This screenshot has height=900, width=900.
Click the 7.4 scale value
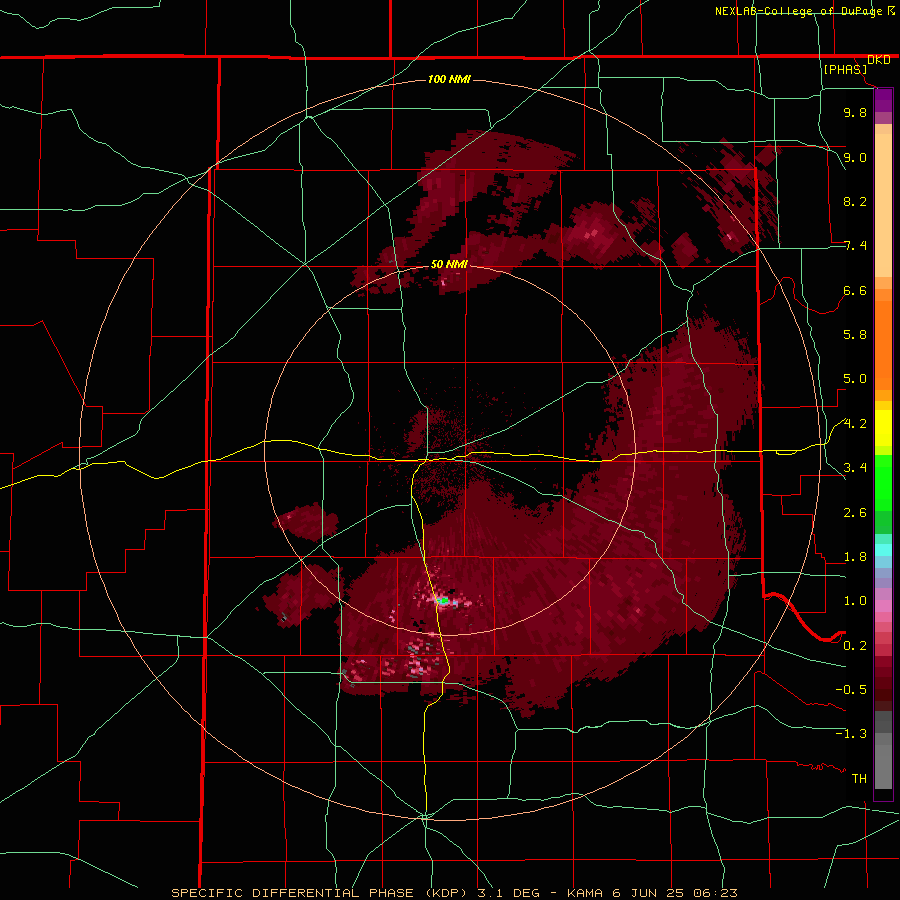[855, 246]
